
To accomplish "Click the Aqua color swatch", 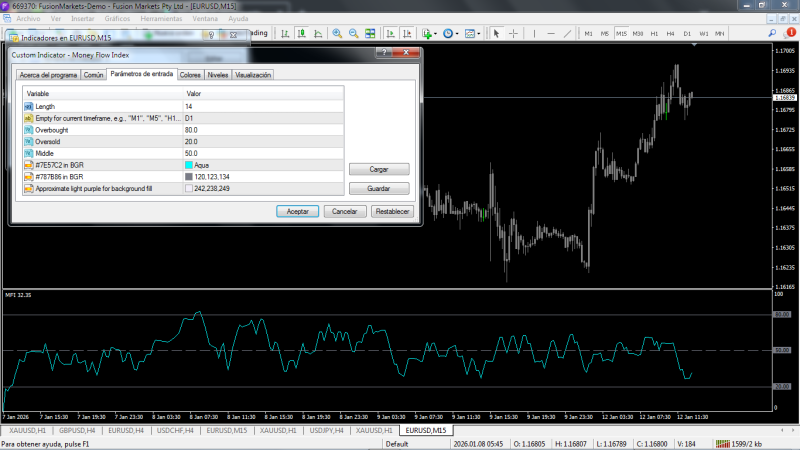I will coord(189,165).
